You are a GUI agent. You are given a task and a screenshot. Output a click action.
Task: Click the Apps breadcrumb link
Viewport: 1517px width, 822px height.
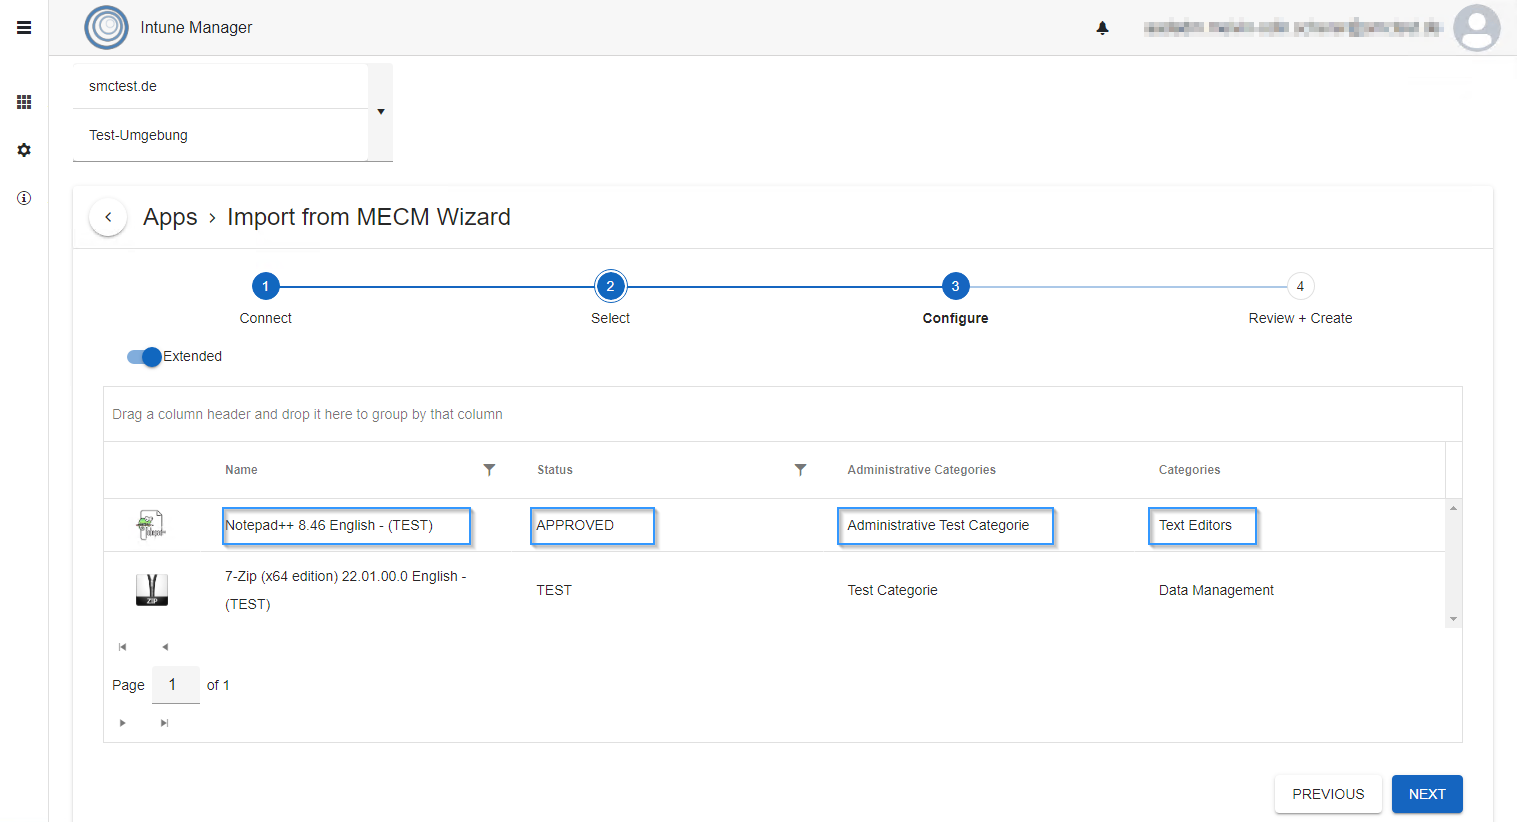coord(170,217)
